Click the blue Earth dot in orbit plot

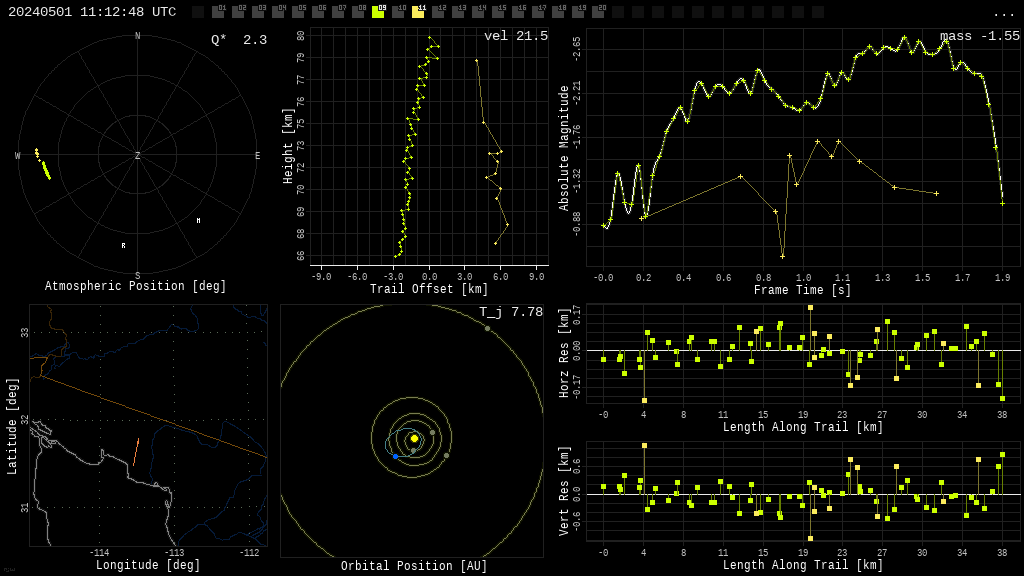(x=395, y=456)
